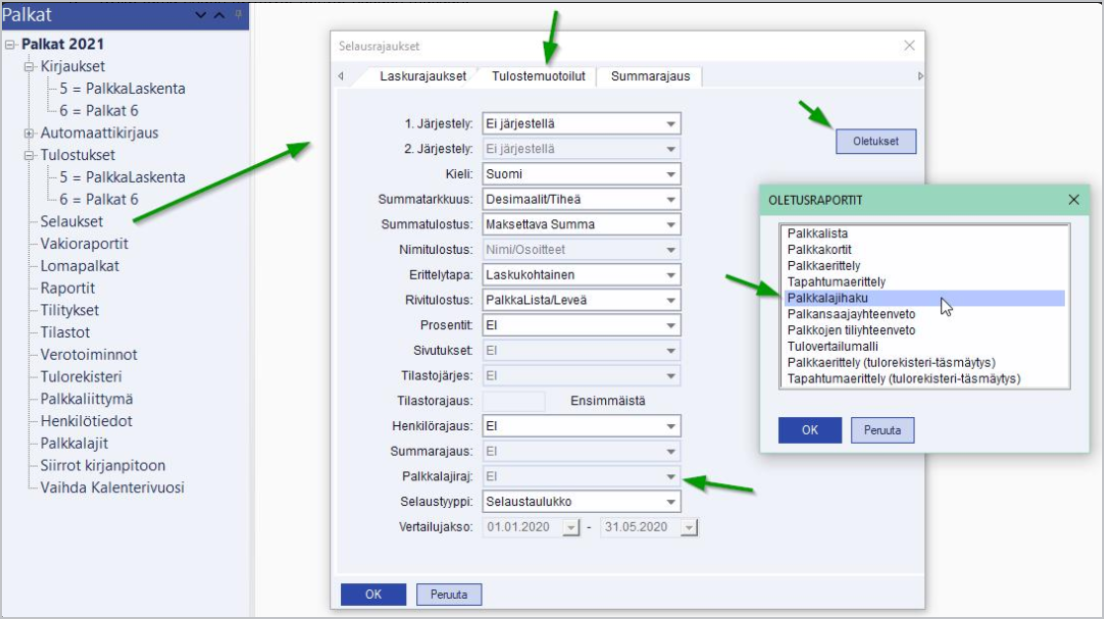Viewport: 1104px width, 619px height.
Task: Select Tulovertailumalli in Oletusraportit list
Action: click(832, 346)
